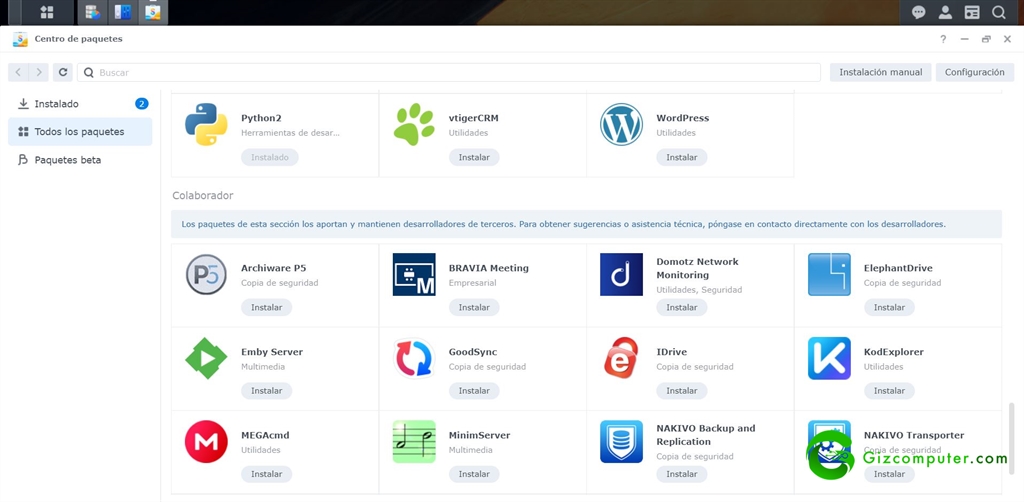Click the help question mark icon
The width and height of the screenshot is (1024, 502).
[x=943, y=39]
